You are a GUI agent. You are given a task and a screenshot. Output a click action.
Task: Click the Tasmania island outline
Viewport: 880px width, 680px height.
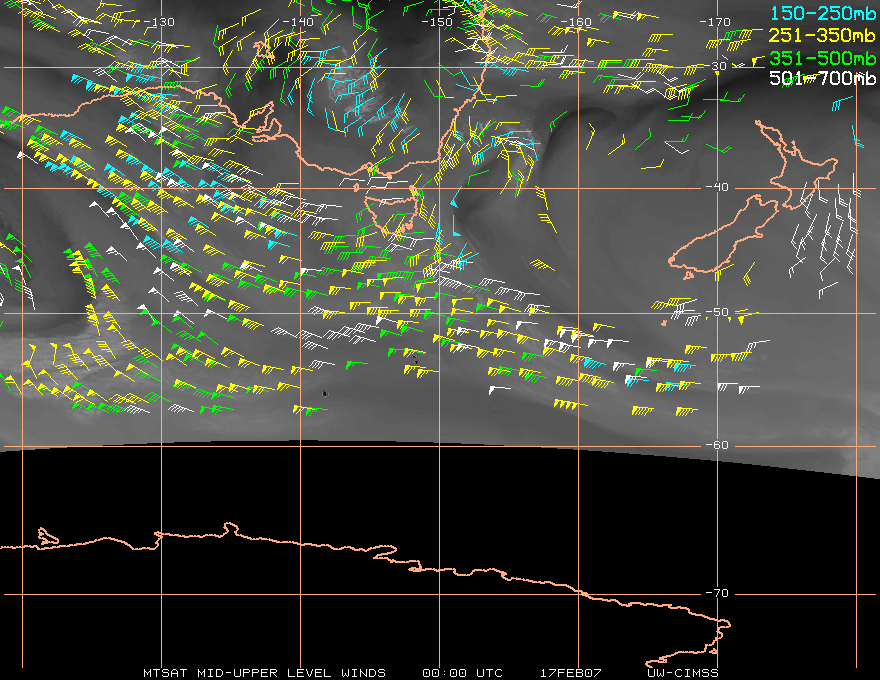(392, 215)
